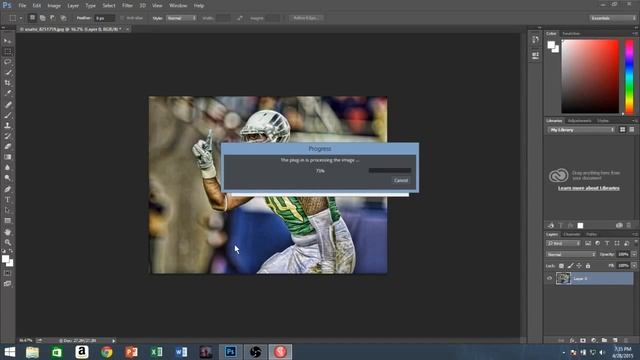Screen dimensions: 640x360
Task: Toggle pixel layer filter in Layers panel
Action: click(588, 243)
